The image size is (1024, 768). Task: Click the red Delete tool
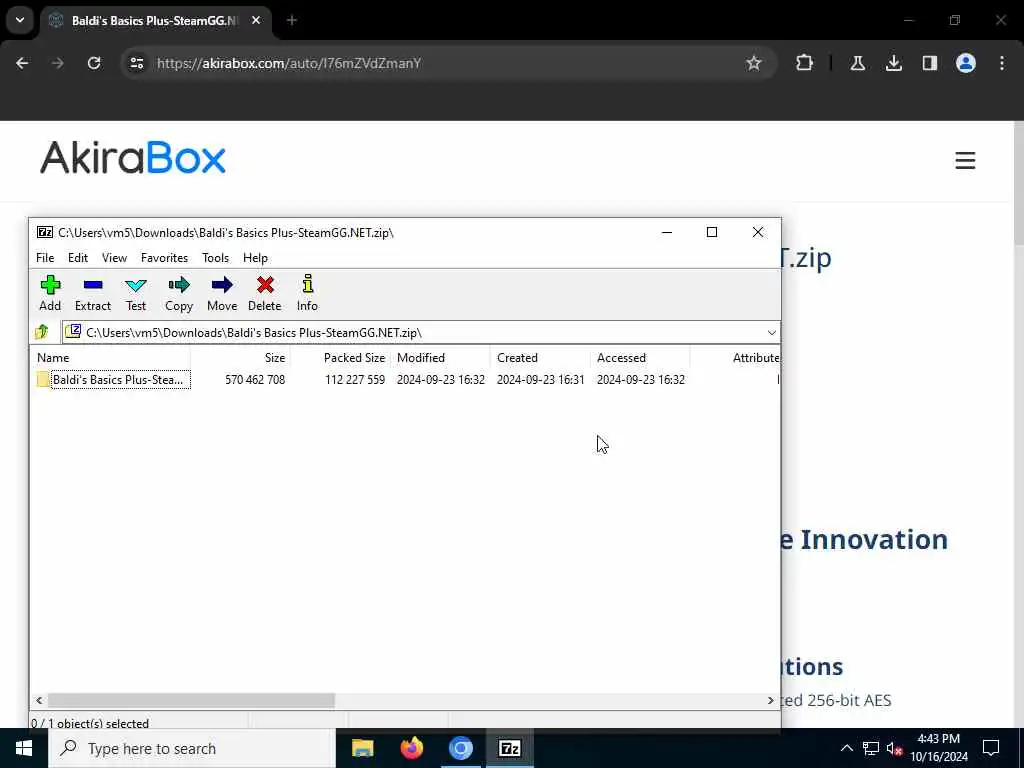[264, 293]
